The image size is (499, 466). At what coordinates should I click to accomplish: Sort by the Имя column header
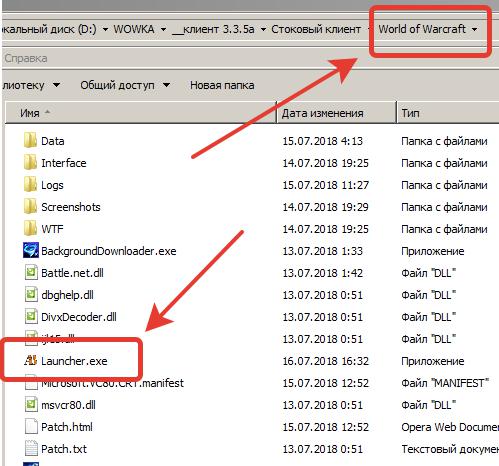(140, 113)
